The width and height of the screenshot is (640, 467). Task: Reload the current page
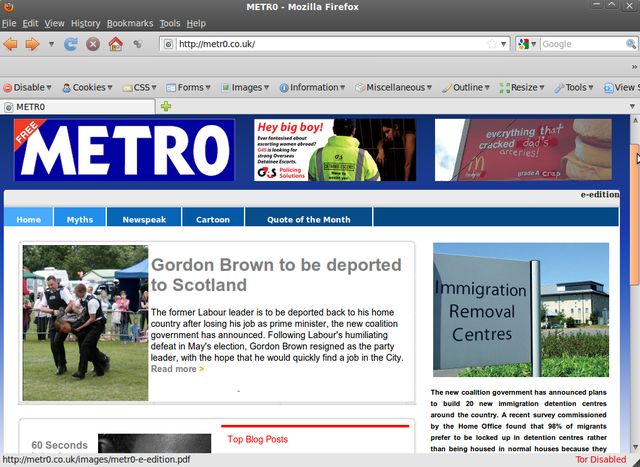tap(71, 44)
